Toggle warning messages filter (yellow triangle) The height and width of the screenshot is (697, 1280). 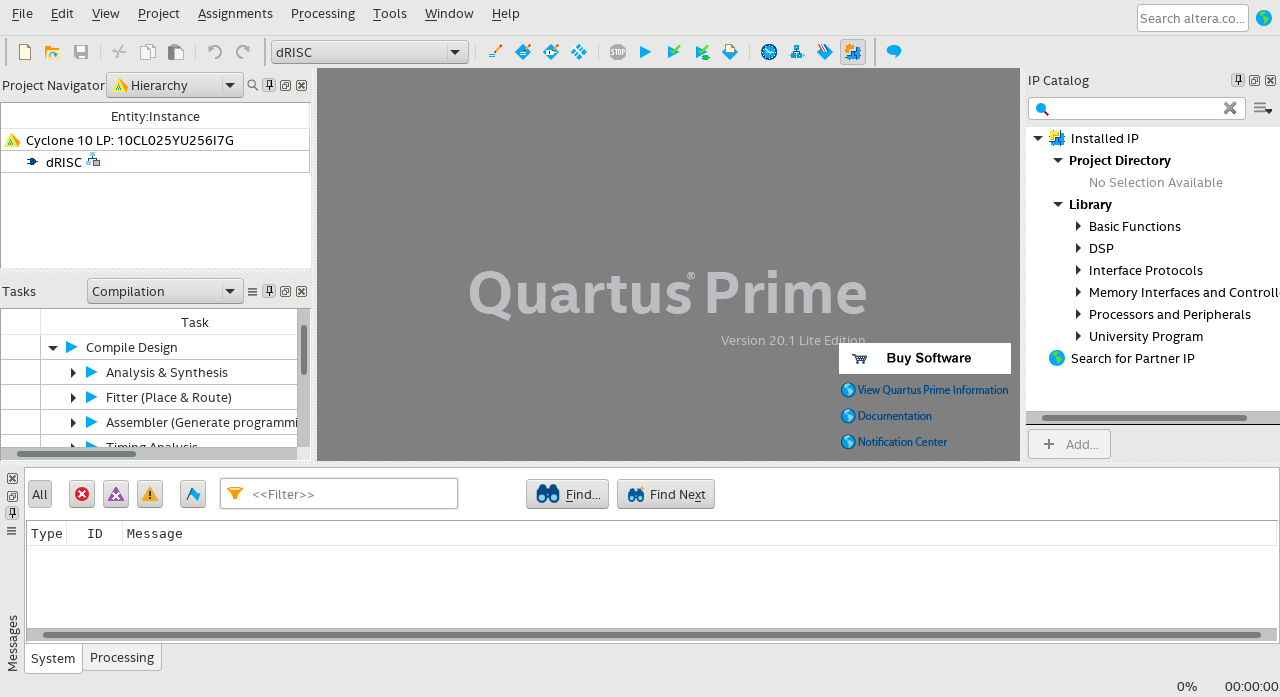[150, 494]
